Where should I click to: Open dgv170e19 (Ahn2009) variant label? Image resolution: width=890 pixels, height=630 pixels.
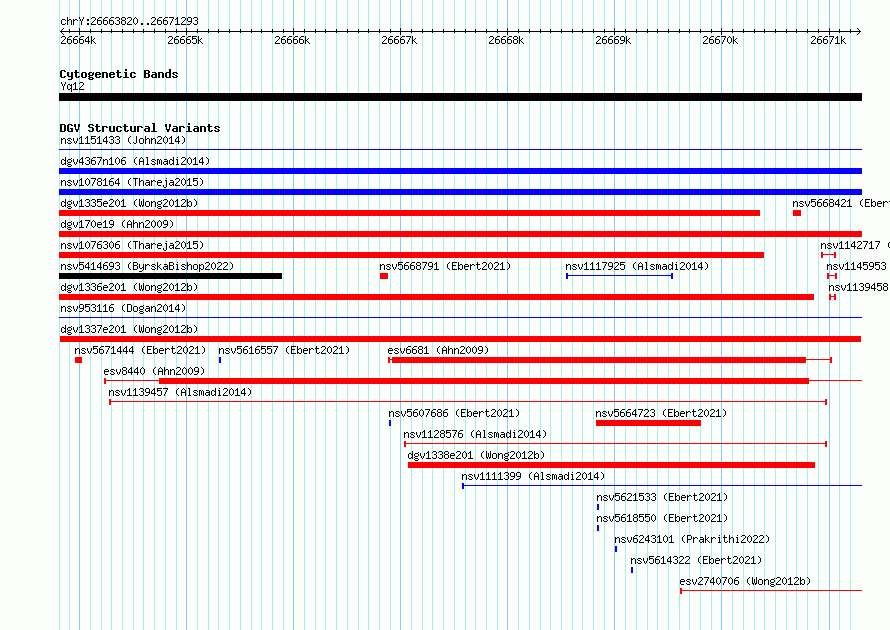pyautogui.click(x=117, y=224)
